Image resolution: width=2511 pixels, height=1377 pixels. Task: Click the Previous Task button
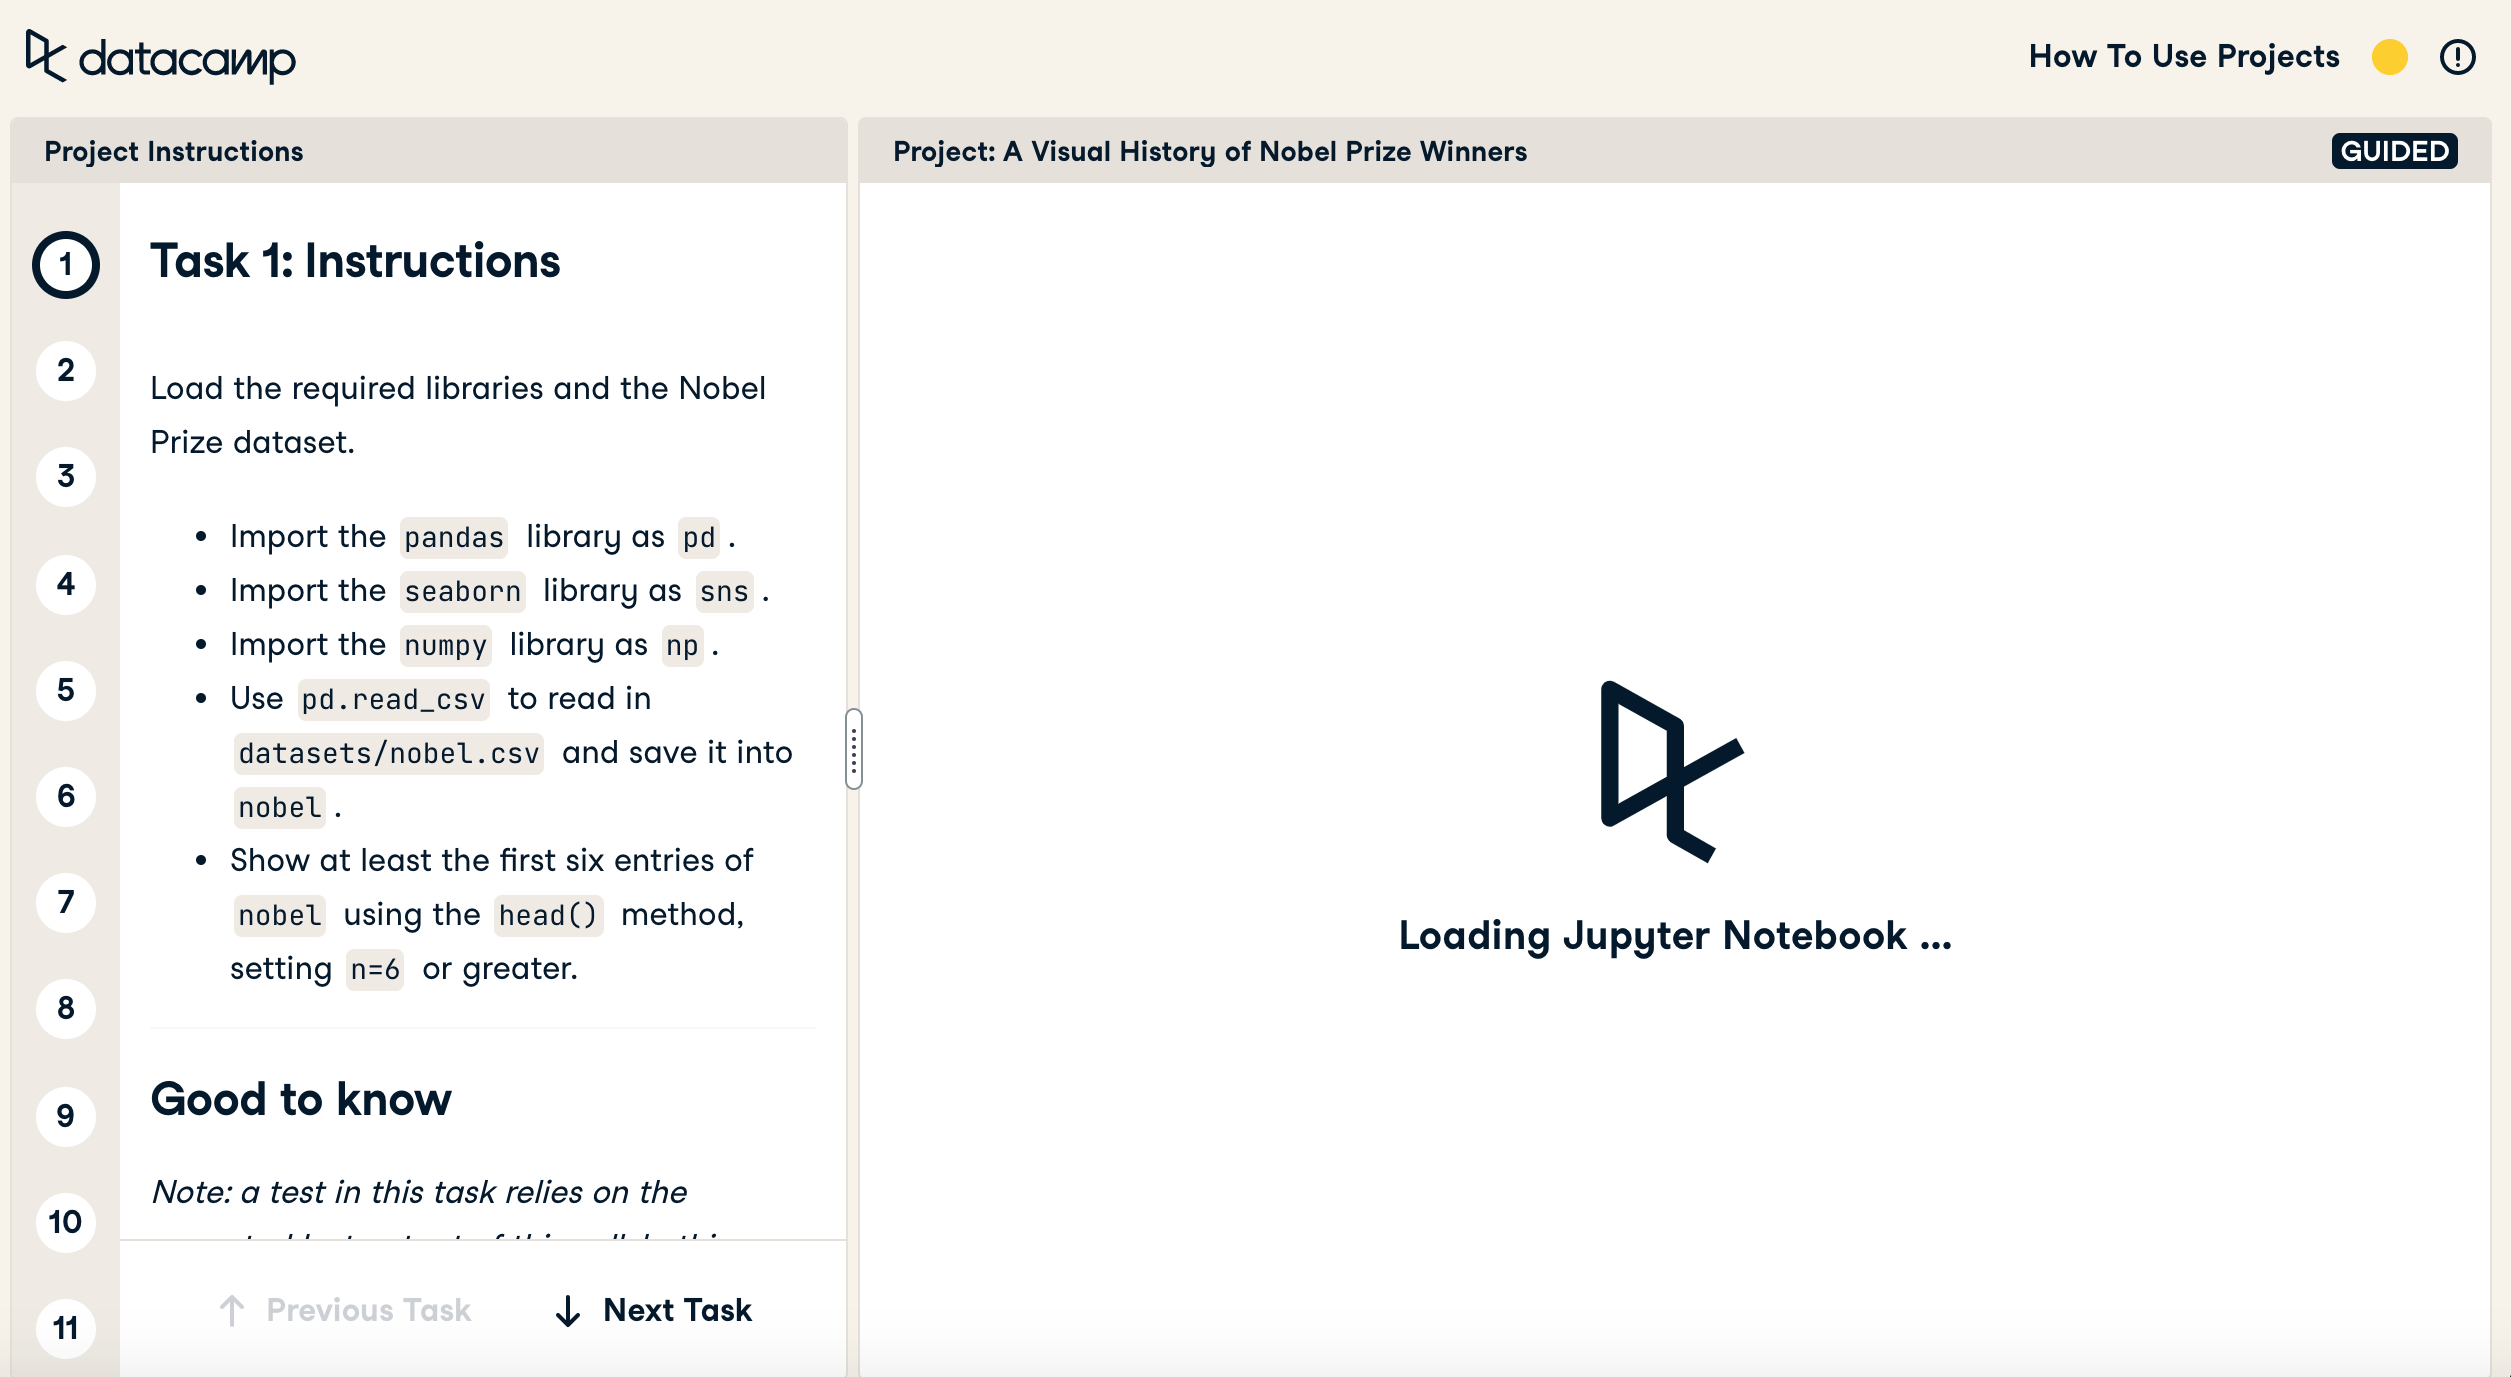[x=345, y=1310]
